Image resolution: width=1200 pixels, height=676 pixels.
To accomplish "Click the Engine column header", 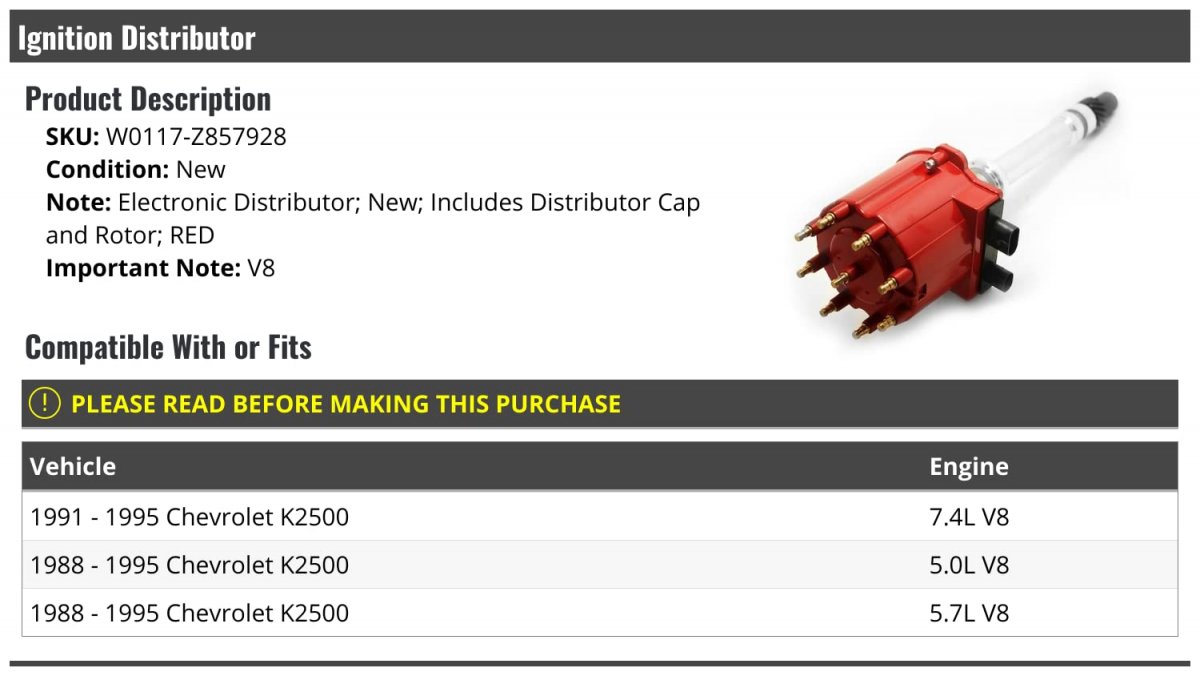I will pos(969,466).
